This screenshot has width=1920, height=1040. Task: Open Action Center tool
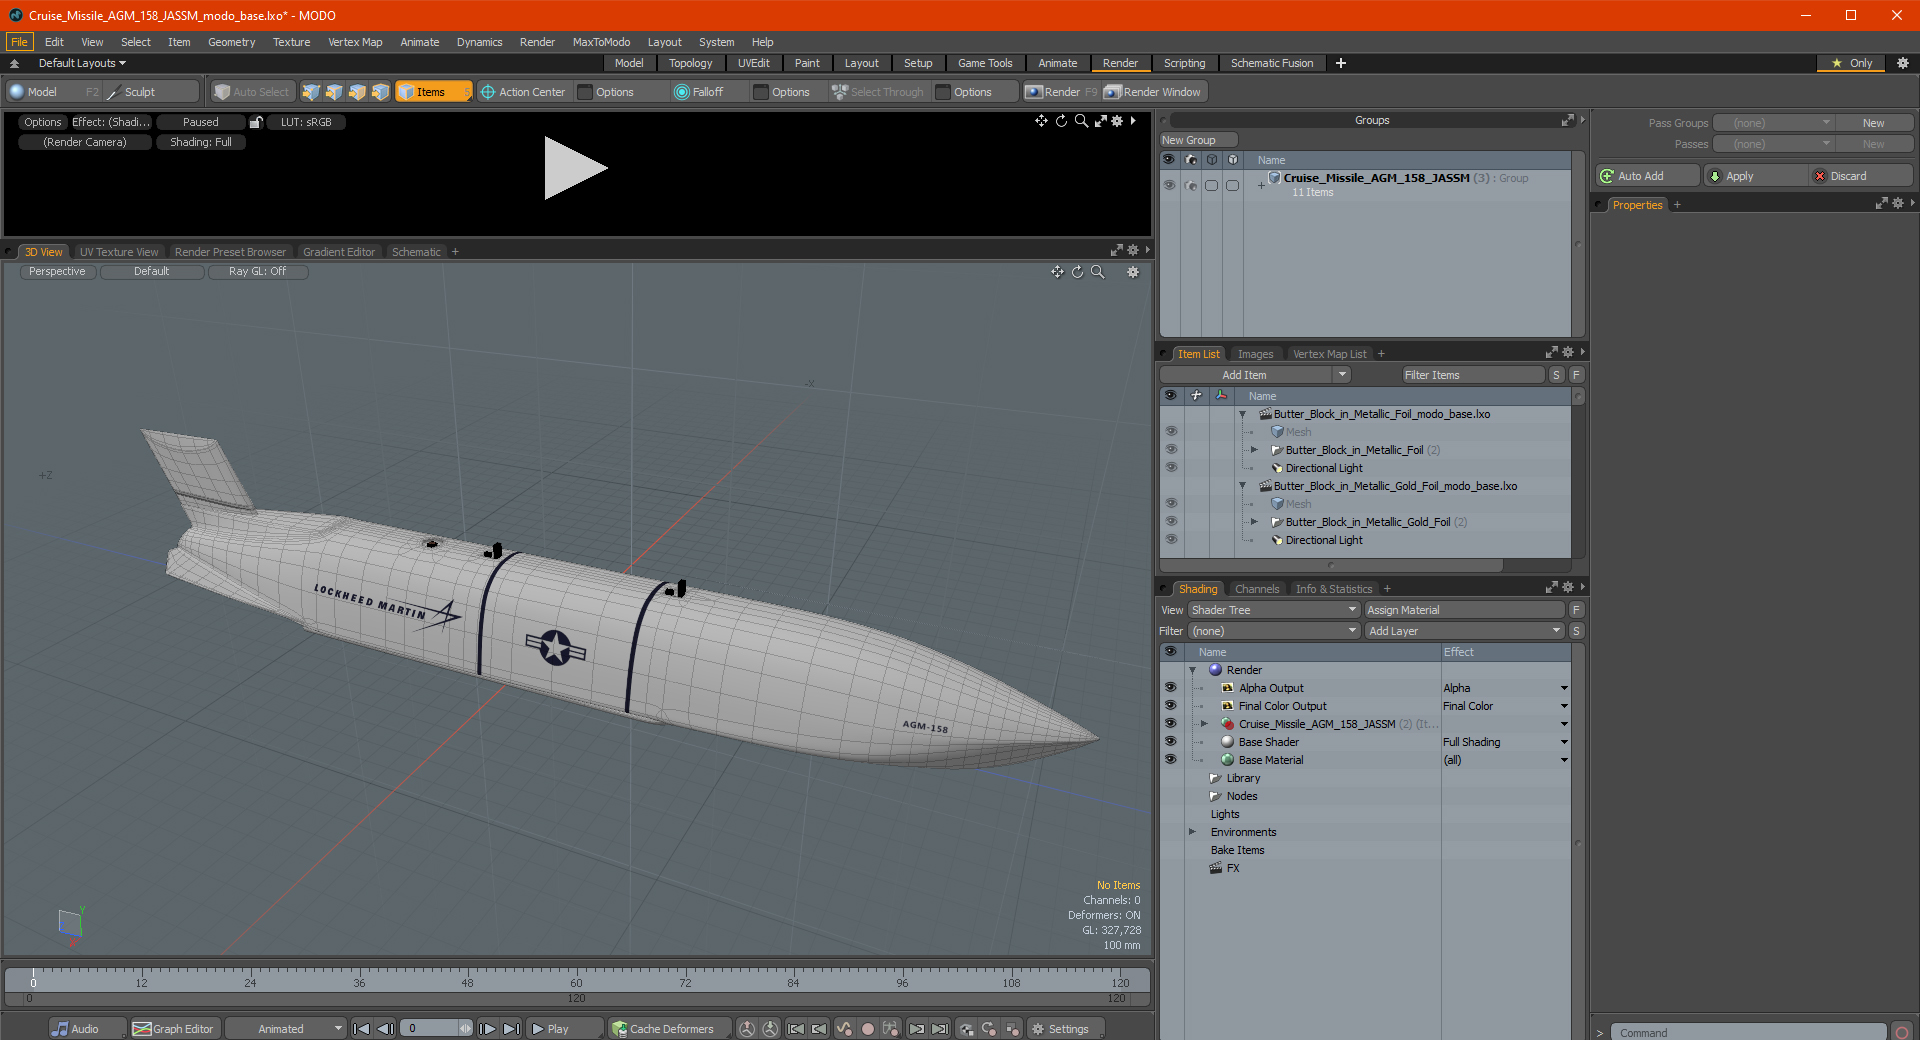[x=523, y=92]
